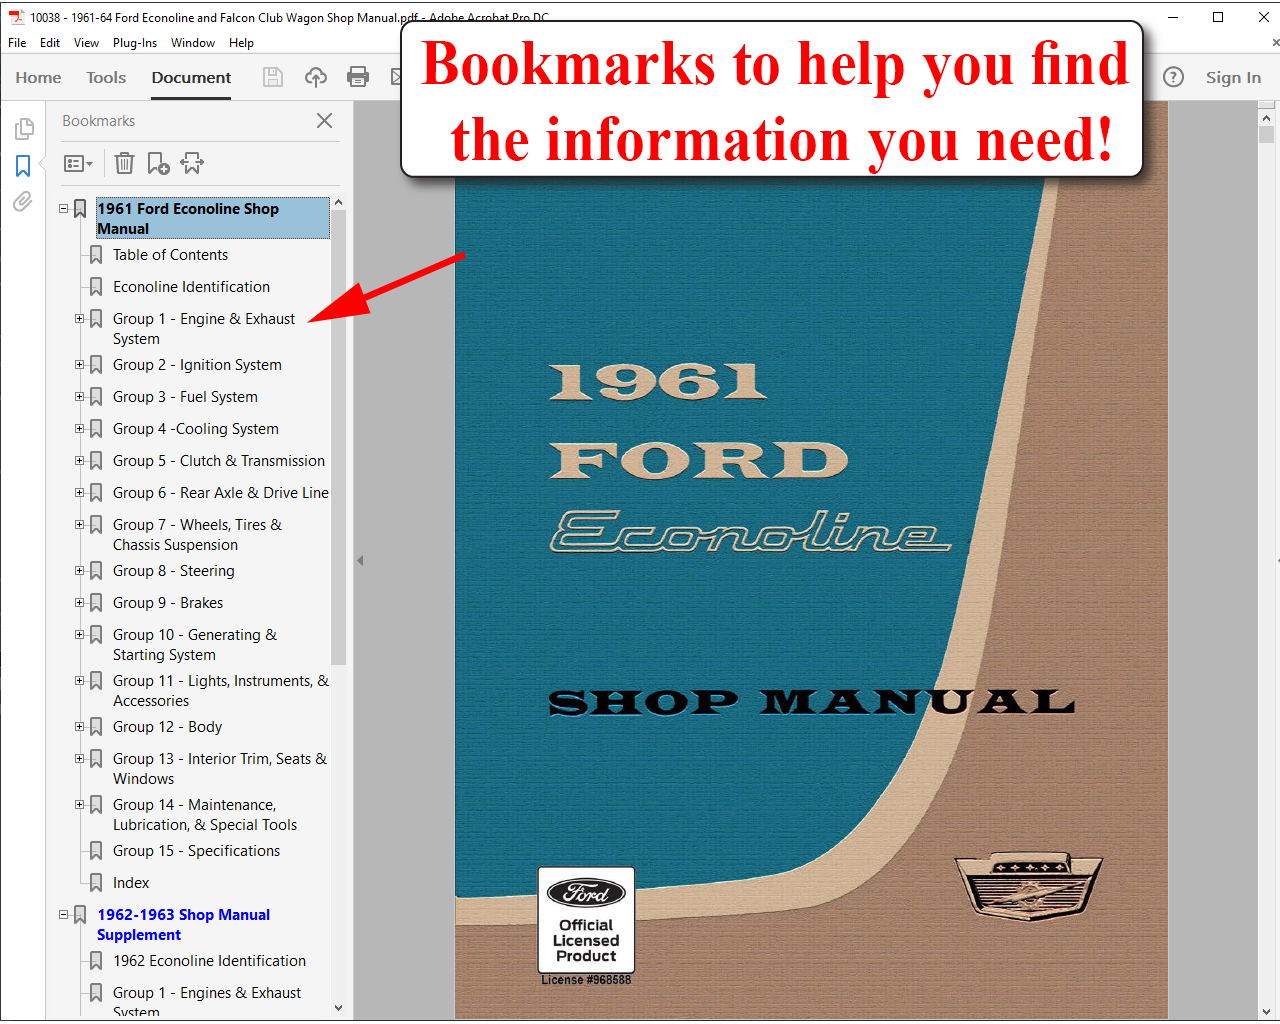Minimize the Acrobat window
Screen dimensions: 1280x1024
pos(1172,17)
